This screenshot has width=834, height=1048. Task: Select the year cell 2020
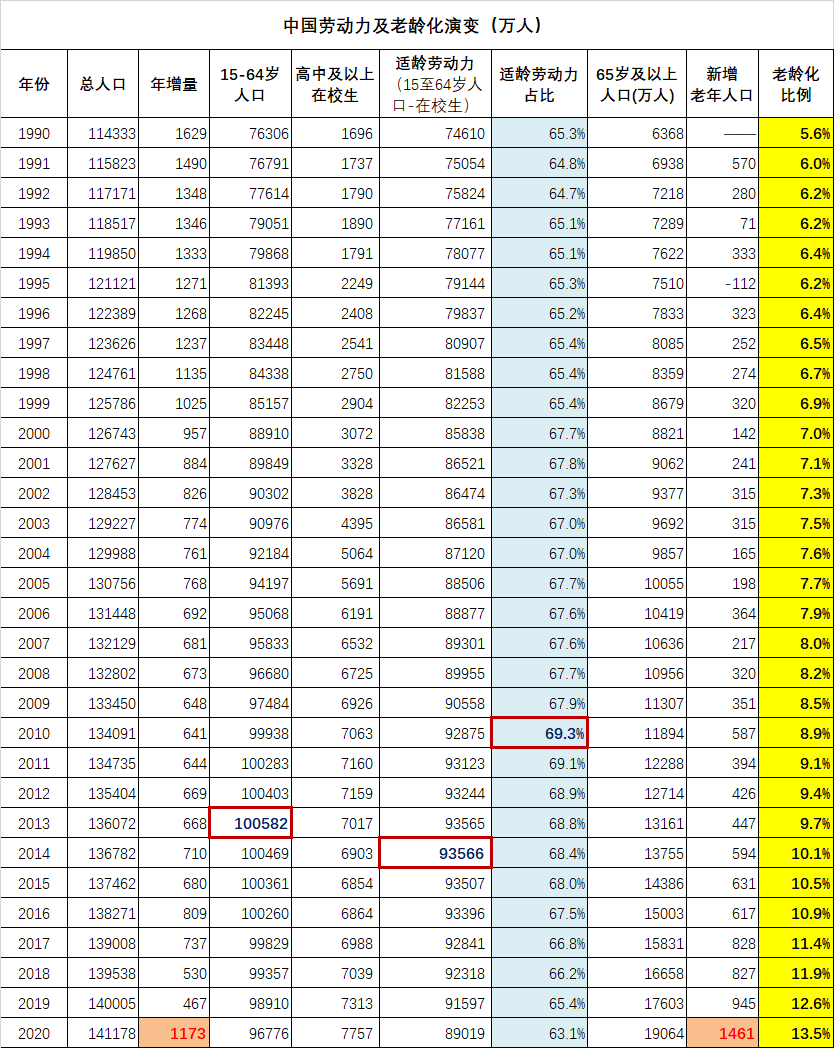pos(34,1033)
